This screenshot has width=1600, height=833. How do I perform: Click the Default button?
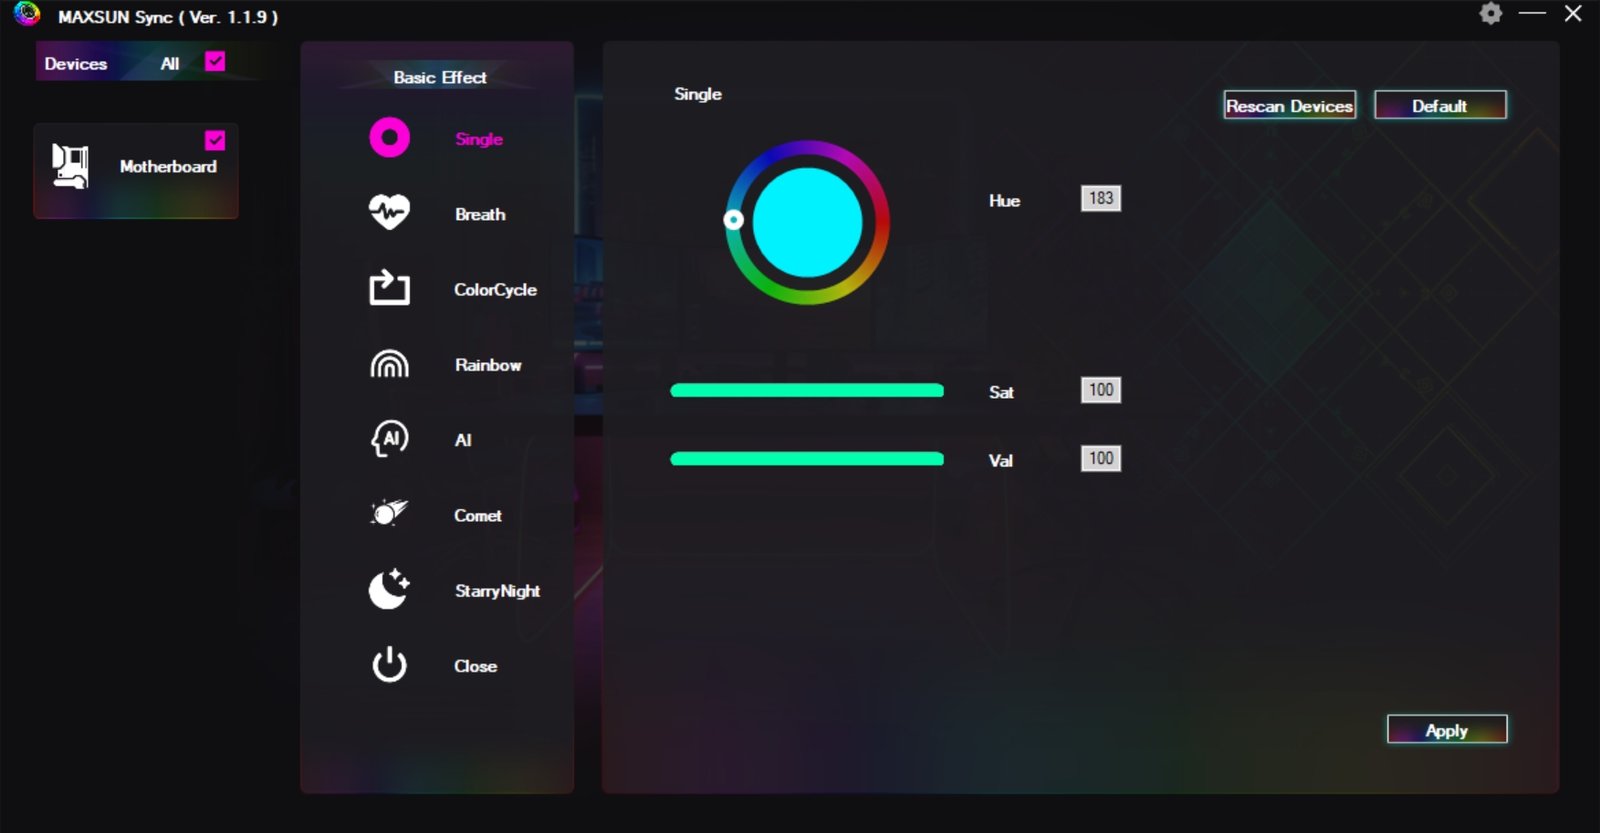(x=1440, y=105)
